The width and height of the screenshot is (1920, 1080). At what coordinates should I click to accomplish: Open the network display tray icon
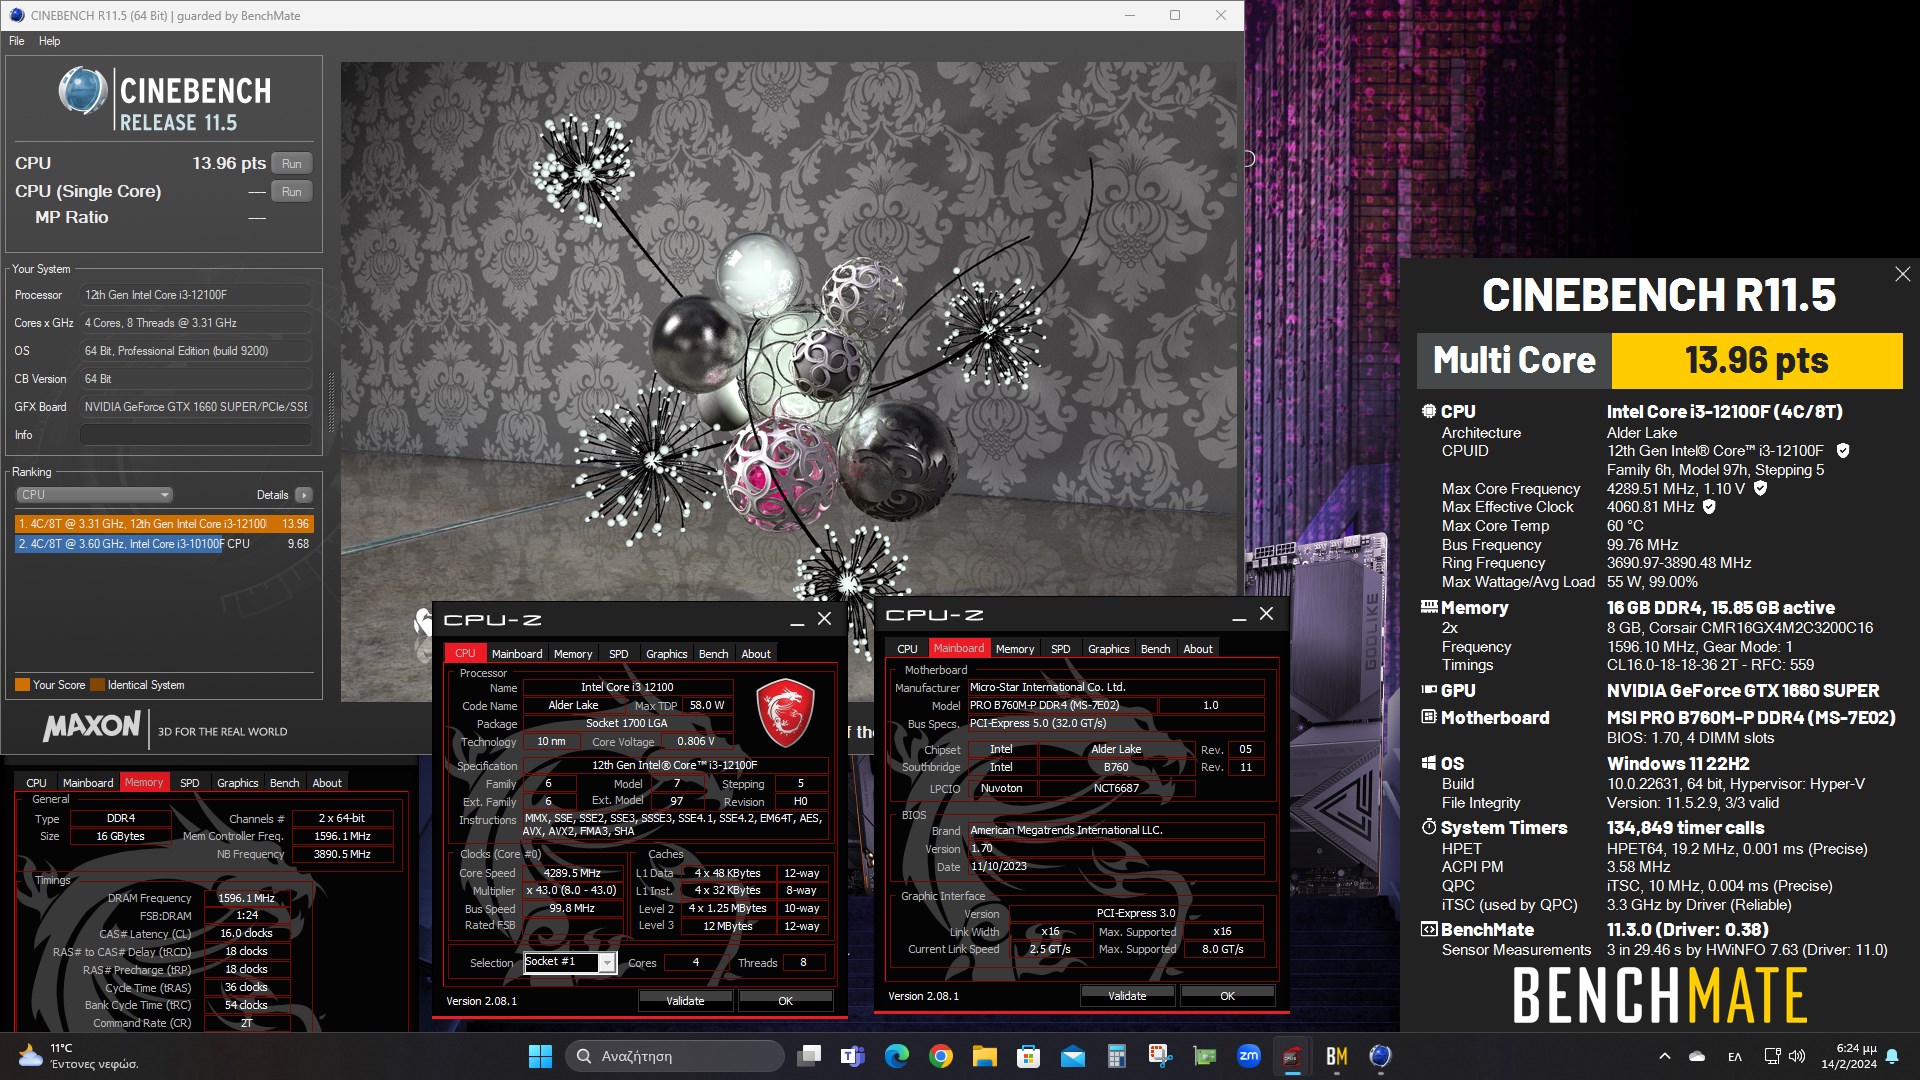[1772, 1056]
